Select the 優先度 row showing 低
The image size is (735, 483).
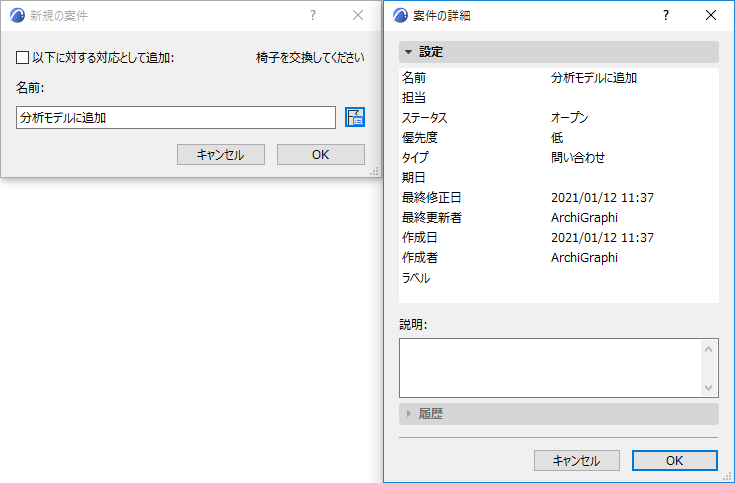(x=558, y=138)
